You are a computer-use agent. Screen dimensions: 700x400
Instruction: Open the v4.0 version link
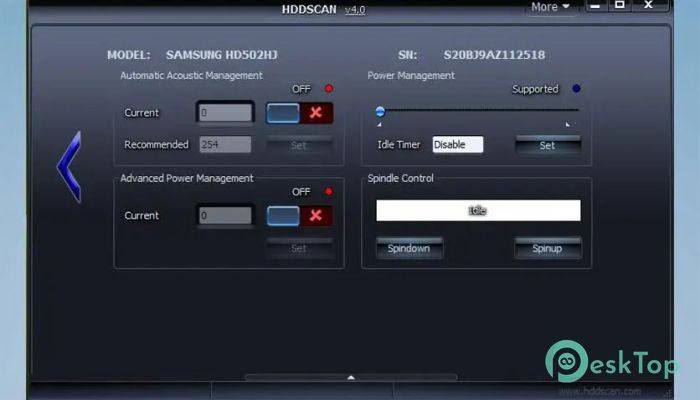pos(355,10)
